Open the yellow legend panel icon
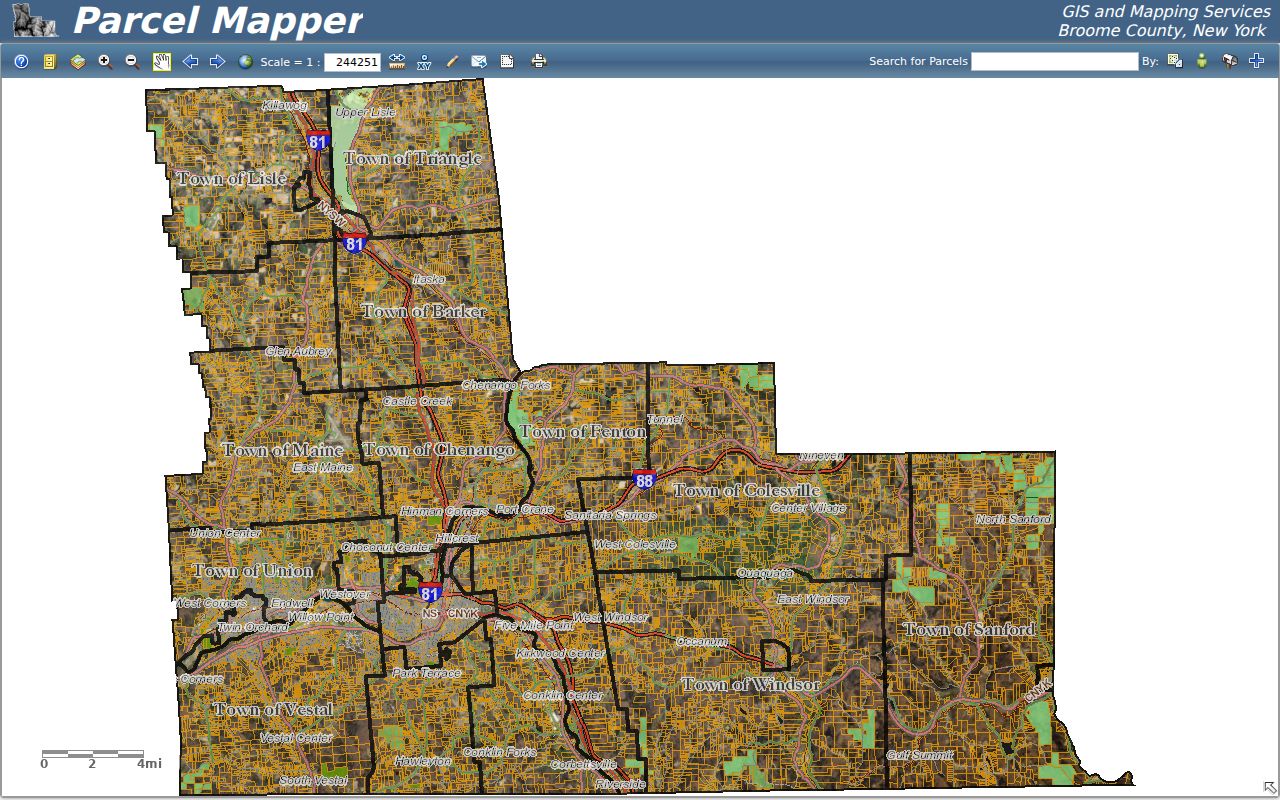 click(x=49, y=62)
